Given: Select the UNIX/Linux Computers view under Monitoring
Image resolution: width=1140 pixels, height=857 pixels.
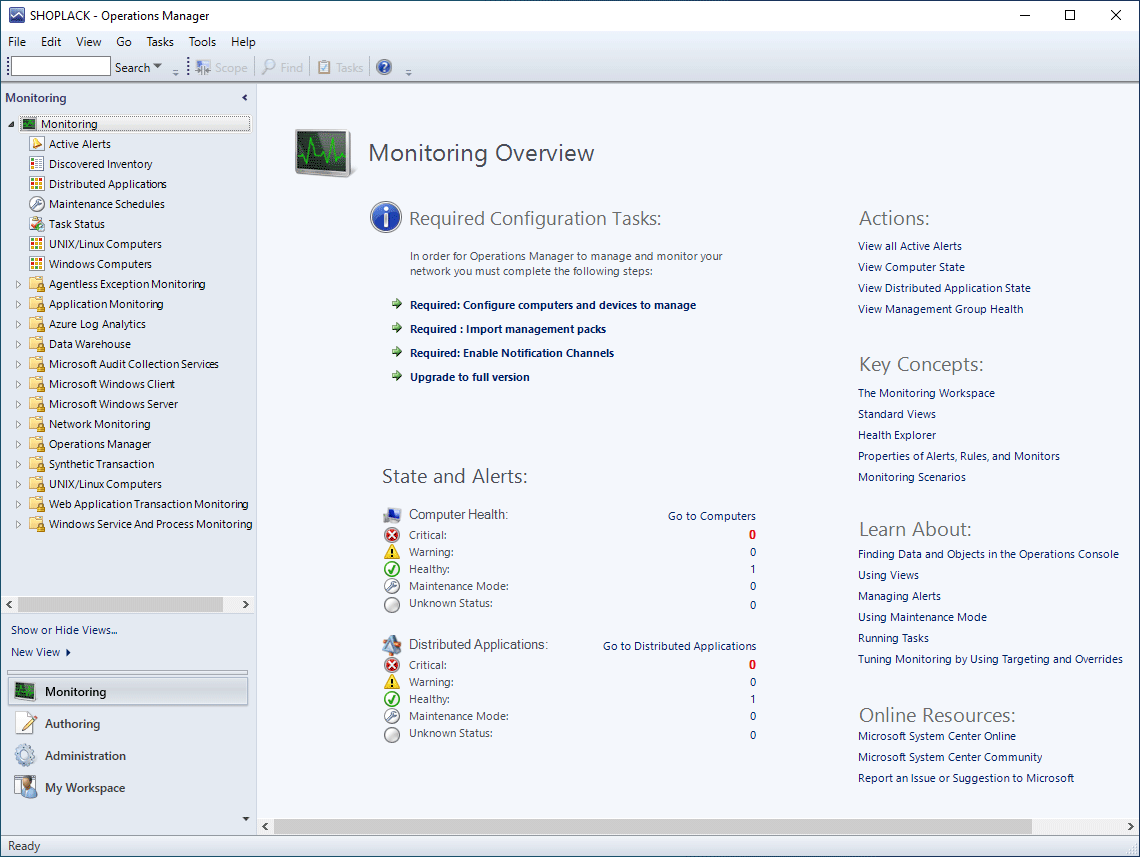Looking at the screenshot, I should (105, 244).
